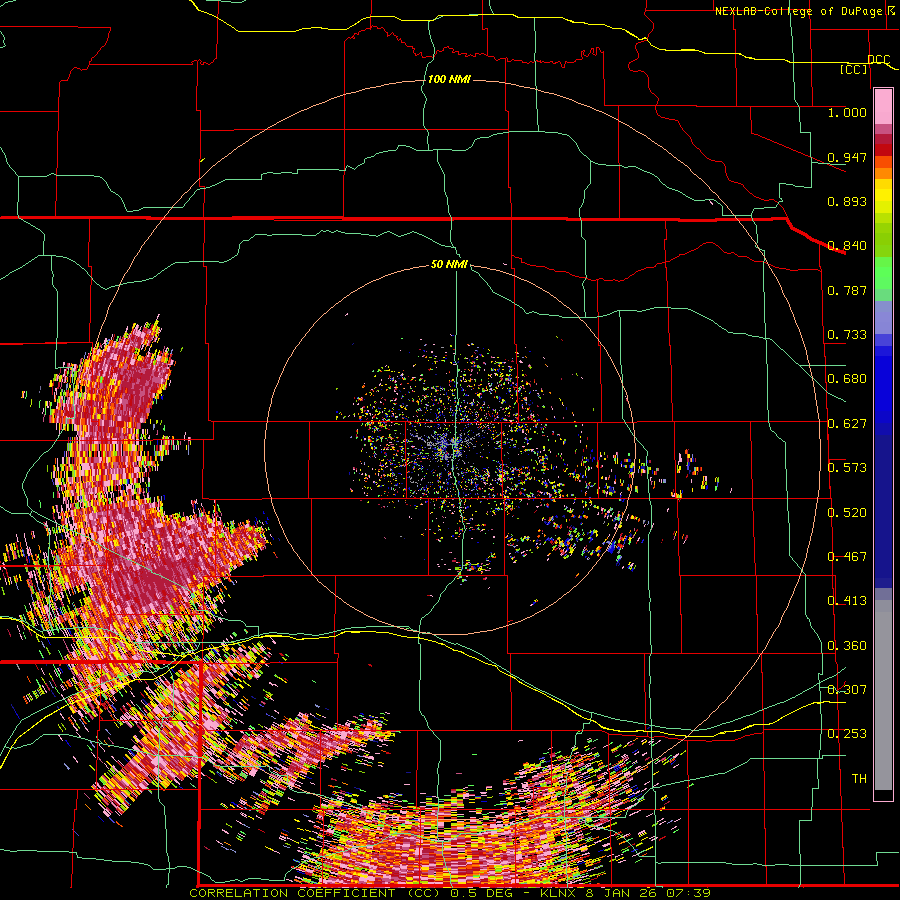Screen dimensions: 900x900
Task: Click the 0.947 scale value
Action: tap(847, 157)
